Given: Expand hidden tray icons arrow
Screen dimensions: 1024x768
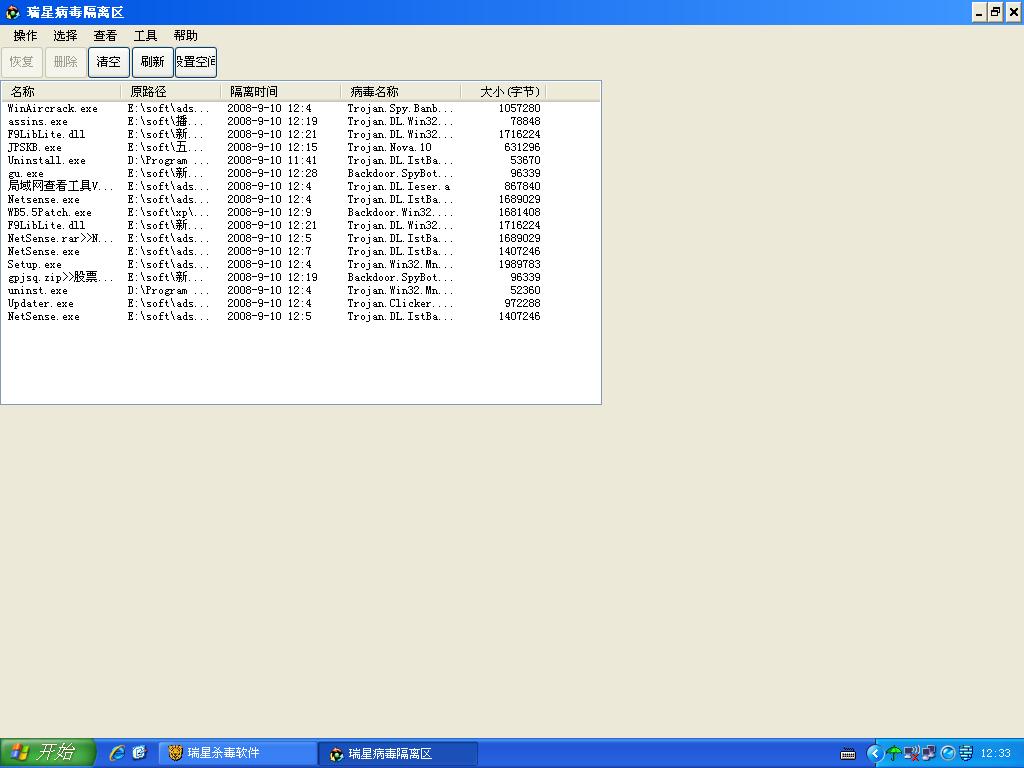Looking at the screenshot, I should [874, 753].
